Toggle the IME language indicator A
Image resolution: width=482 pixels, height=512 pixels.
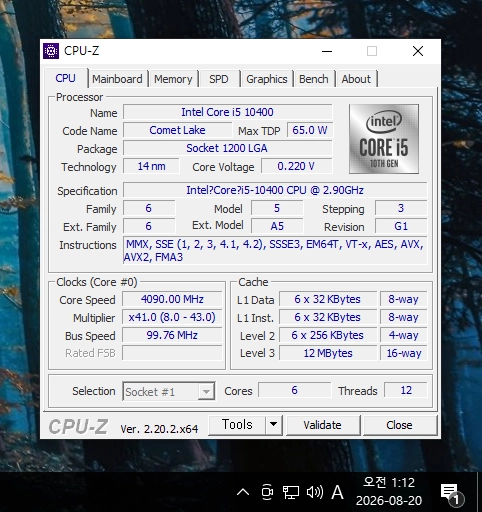[x=337, y=492]
